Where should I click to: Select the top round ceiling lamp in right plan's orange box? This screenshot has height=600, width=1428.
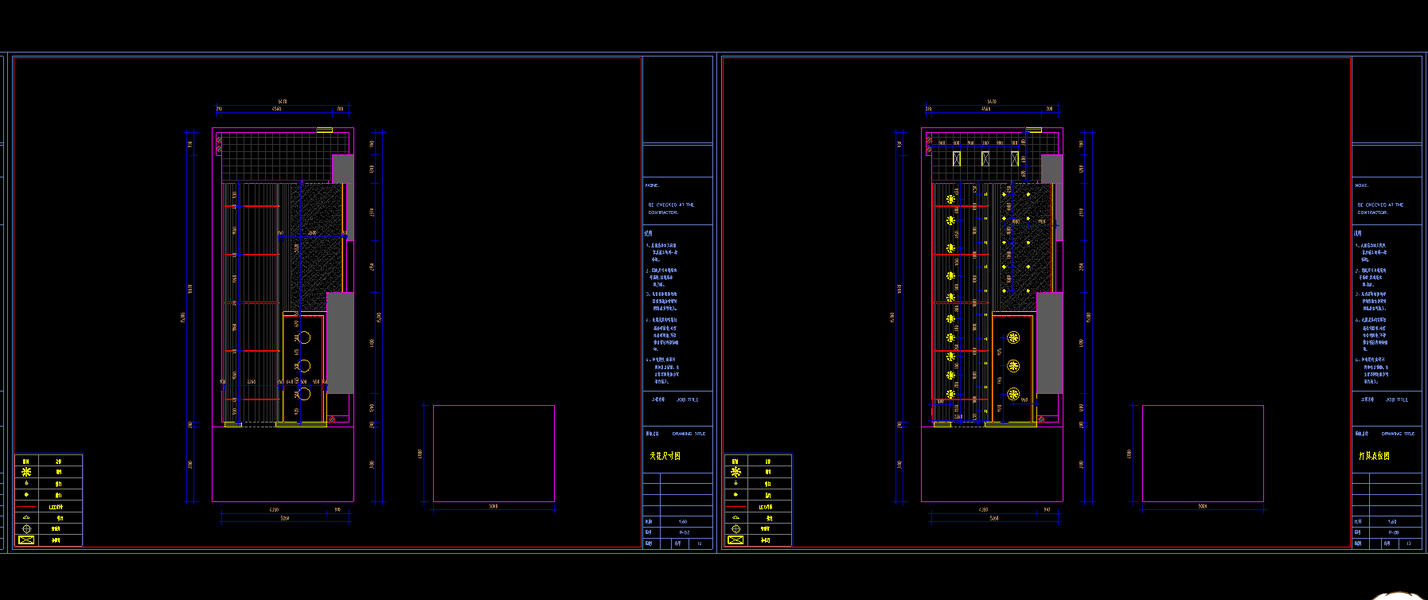tap(1014, 337)
